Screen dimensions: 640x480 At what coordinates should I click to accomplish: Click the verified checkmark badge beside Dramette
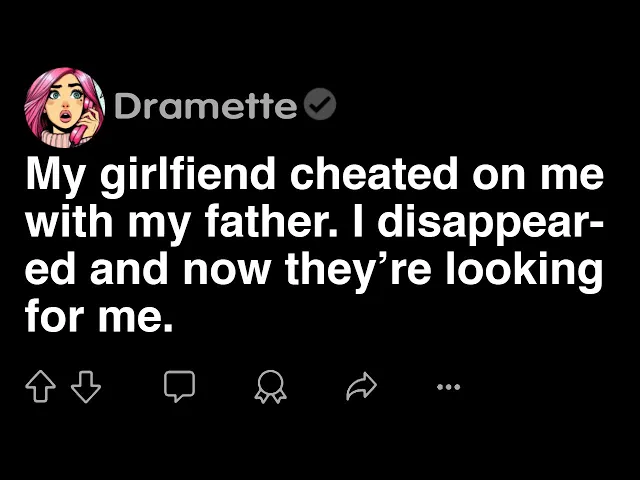click(323, 106)
